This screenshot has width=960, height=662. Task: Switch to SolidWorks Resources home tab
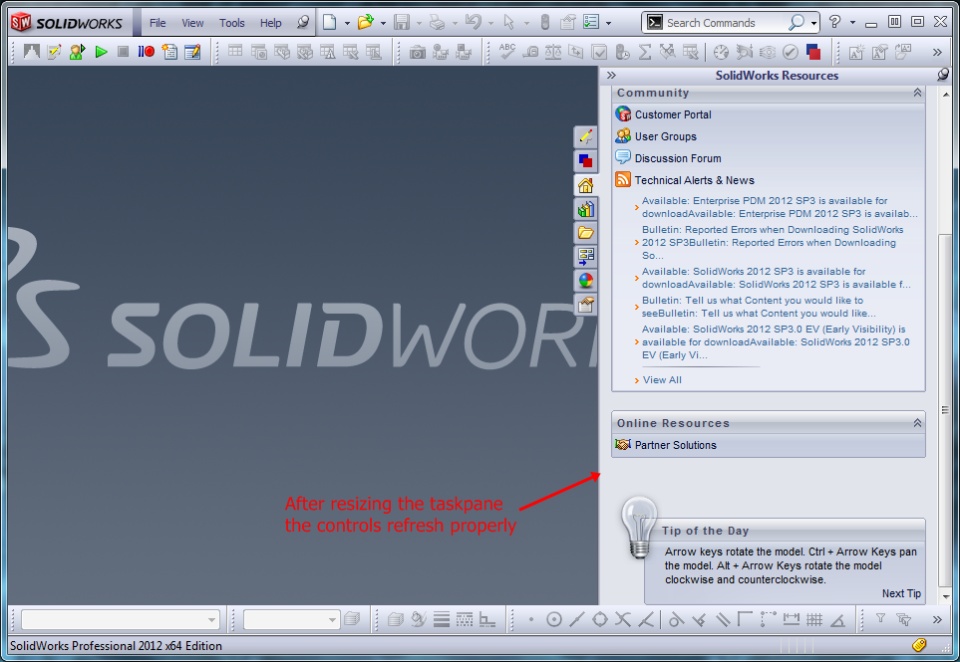585,185
